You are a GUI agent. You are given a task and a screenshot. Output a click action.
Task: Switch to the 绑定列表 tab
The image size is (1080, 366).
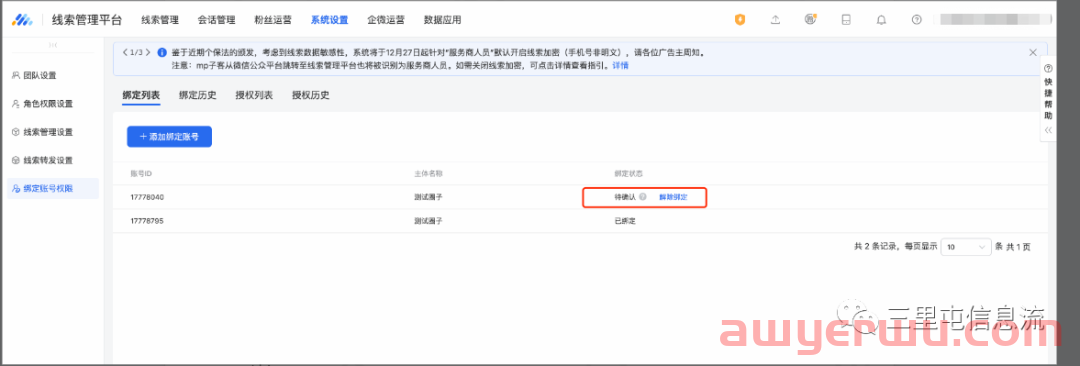141,95
